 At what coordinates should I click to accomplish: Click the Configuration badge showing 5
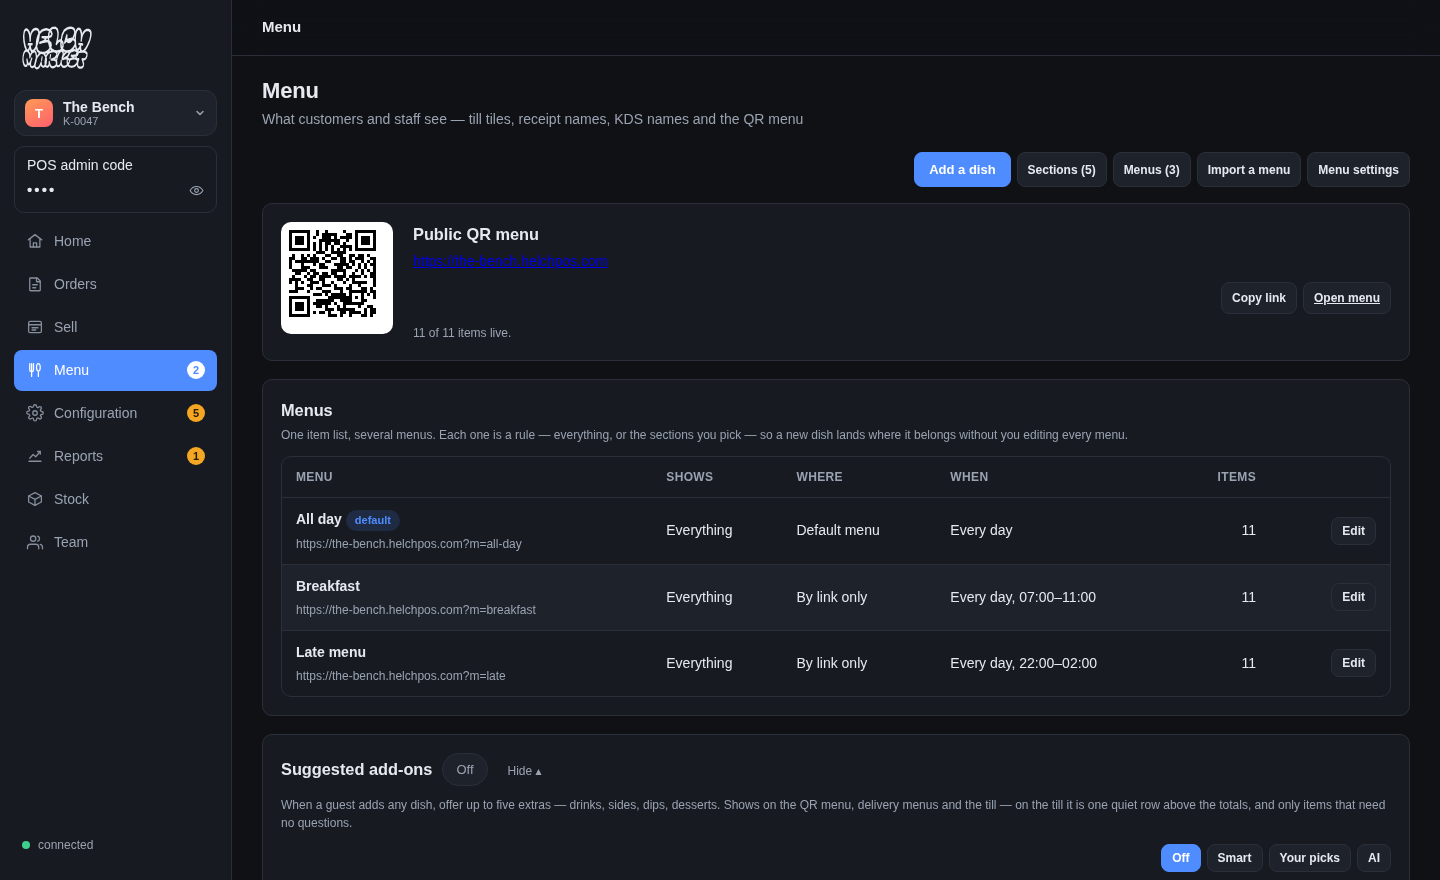point(196,413)
